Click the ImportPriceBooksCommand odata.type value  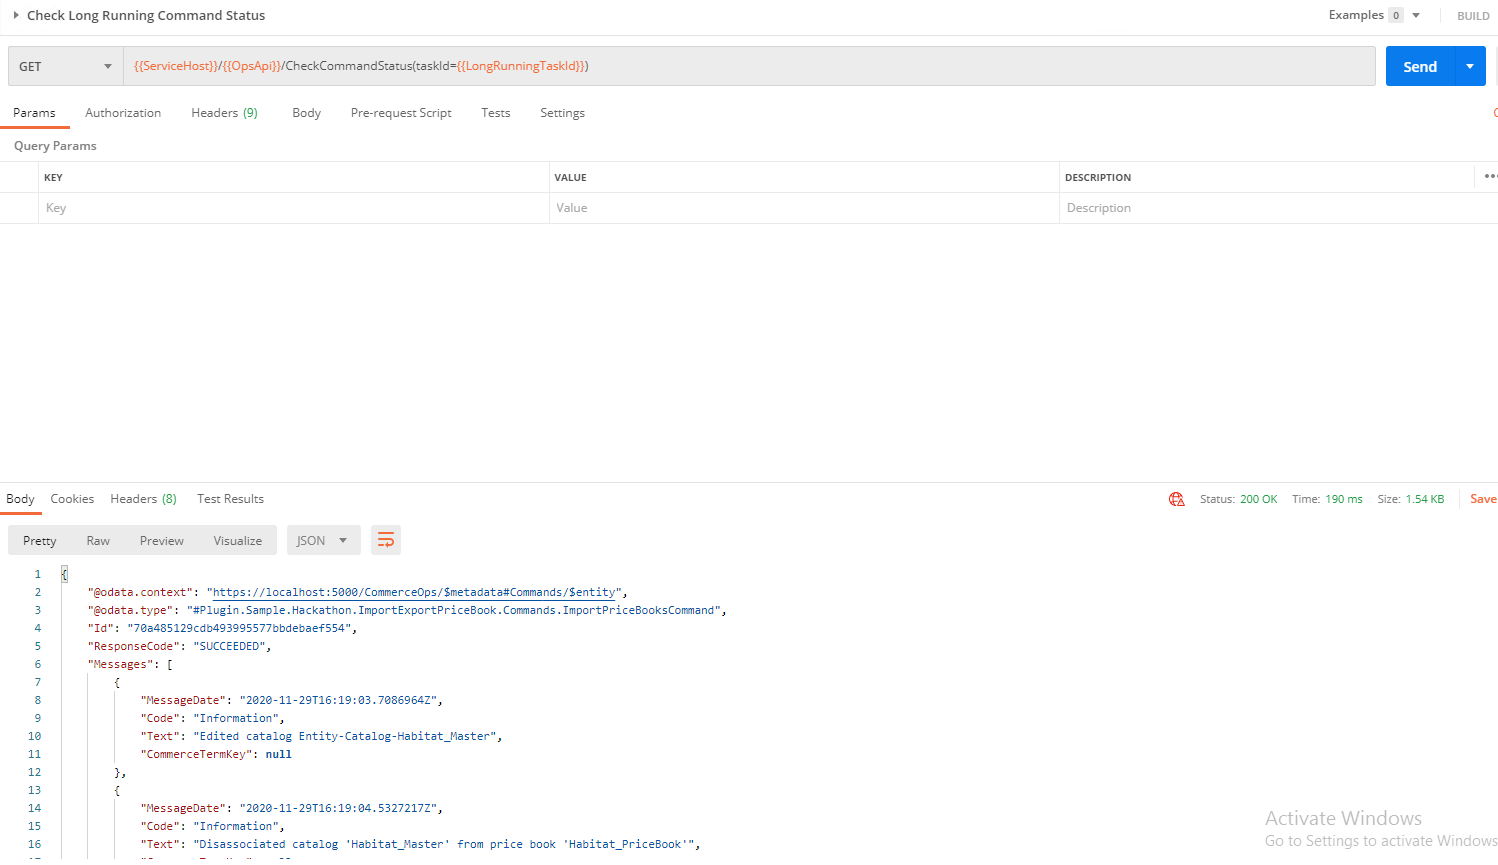pyautogui.click(x=454, y=610)
